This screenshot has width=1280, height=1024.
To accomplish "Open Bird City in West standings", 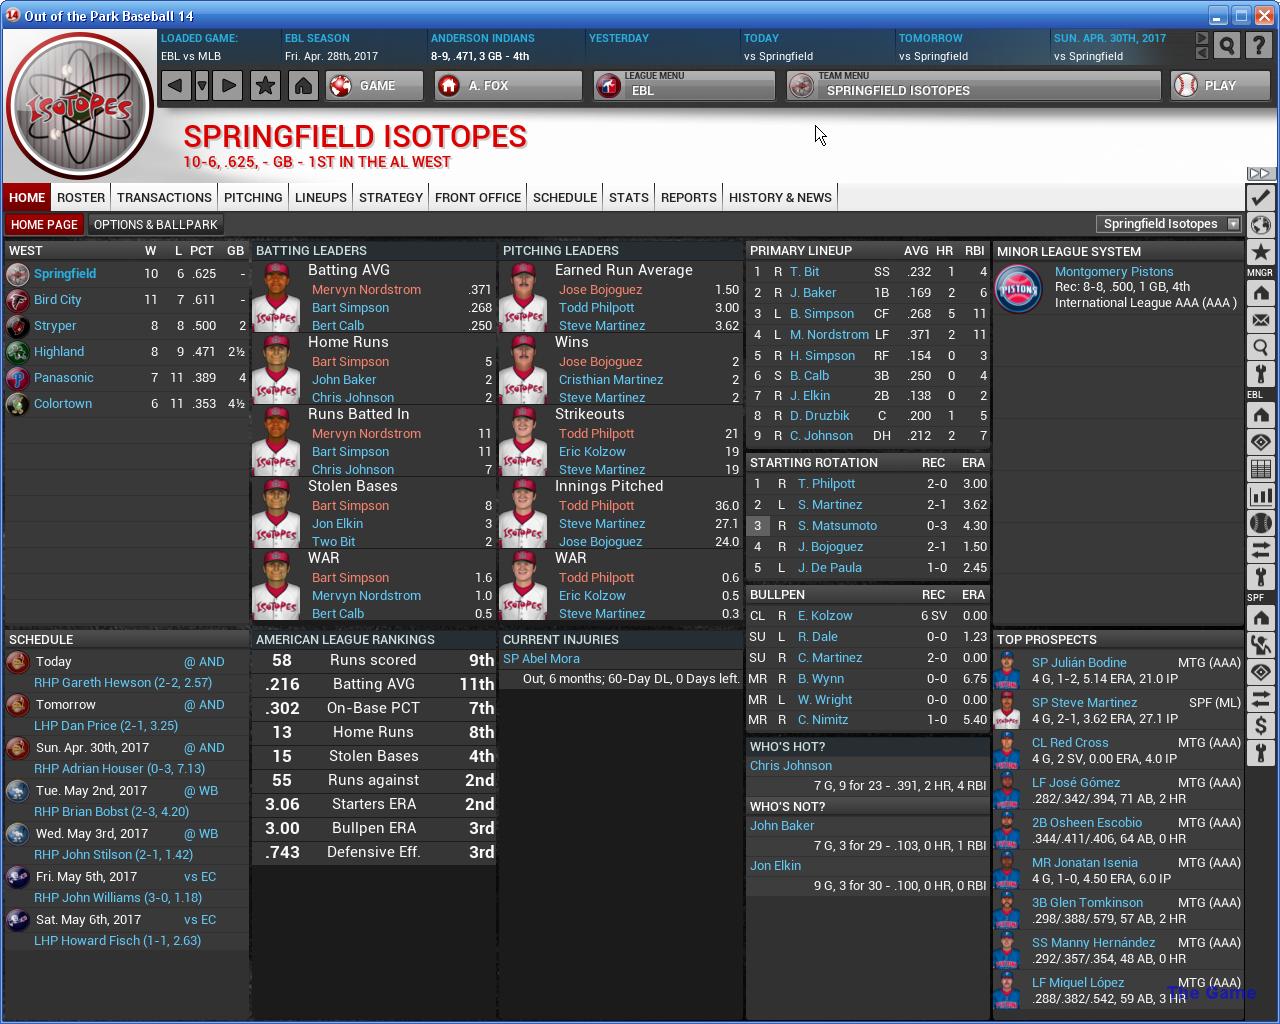I will click(58, 300).
